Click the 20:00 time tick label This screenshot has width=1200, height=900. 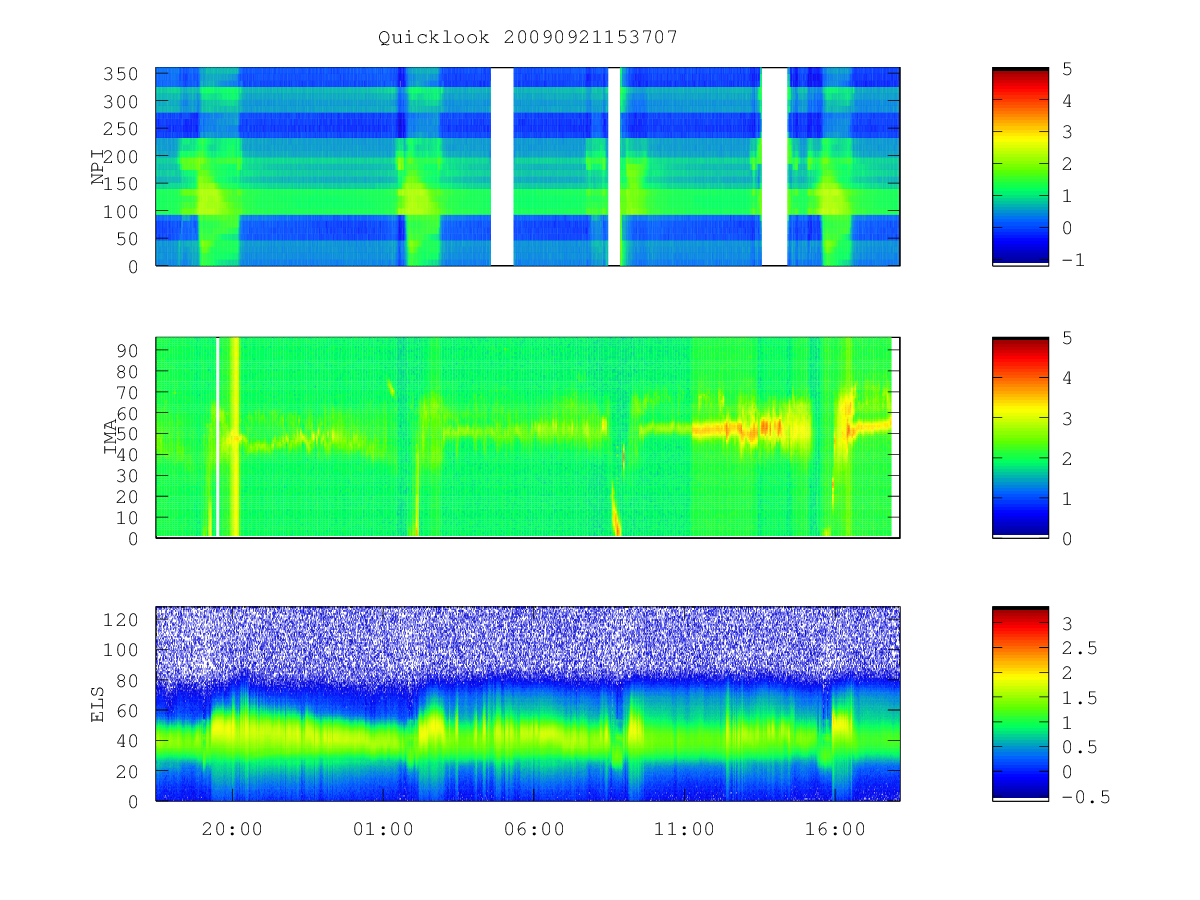coord(232,829)
